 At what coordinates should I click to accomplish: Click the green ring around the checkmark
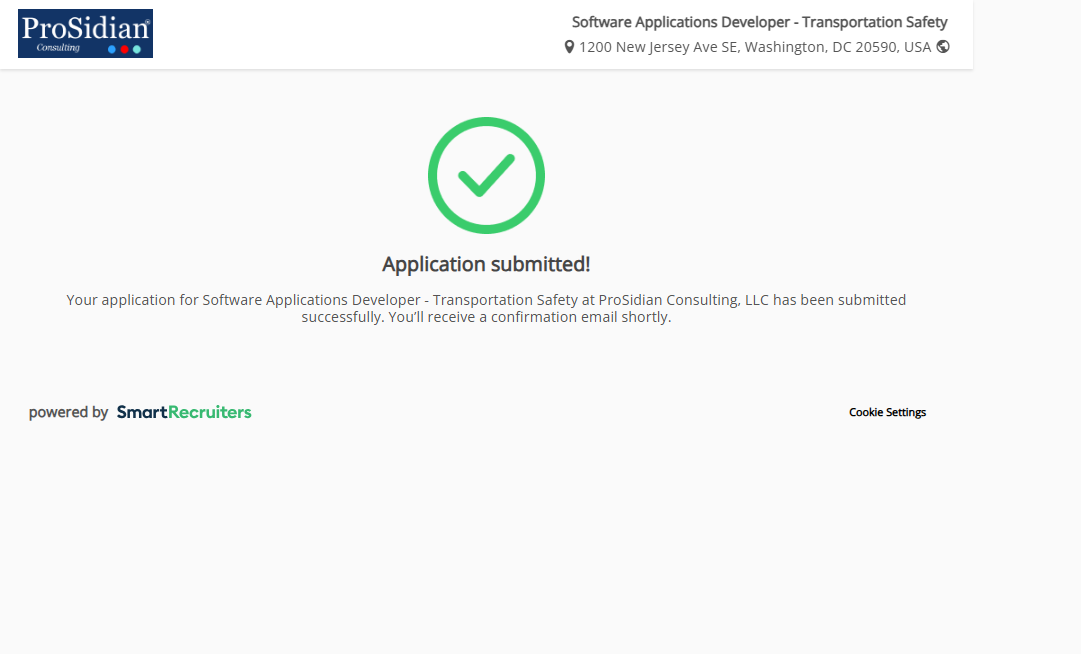(434, 175)
